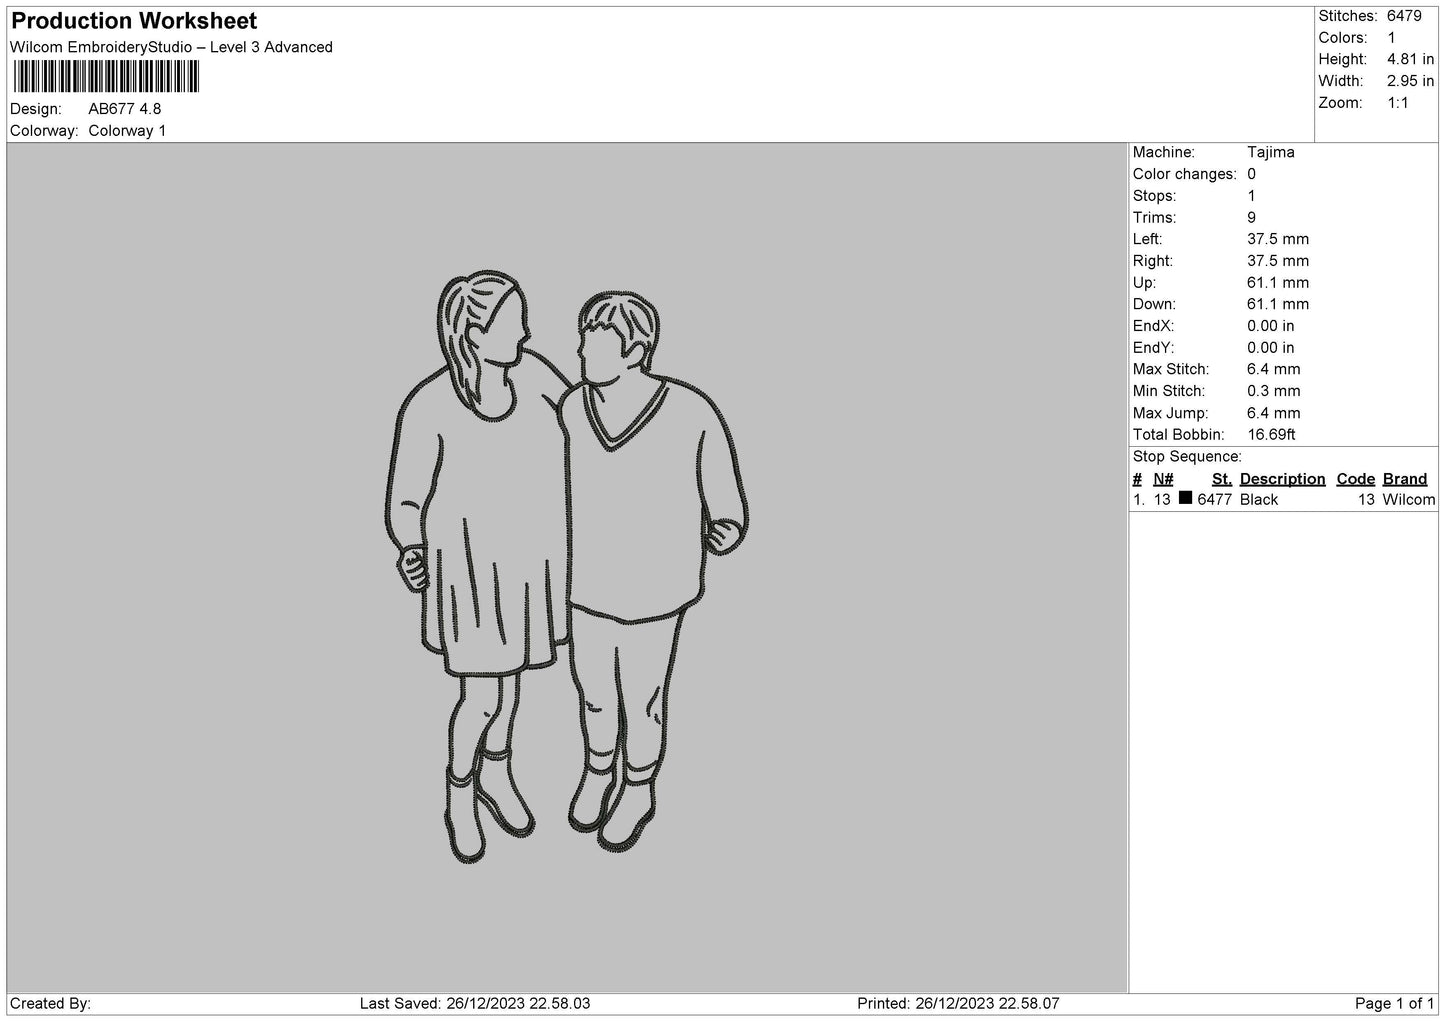This screenshot has height=1021, width=1445.
Task: Click the 'Machine:' label
Action: click(x=1164, y=152)
